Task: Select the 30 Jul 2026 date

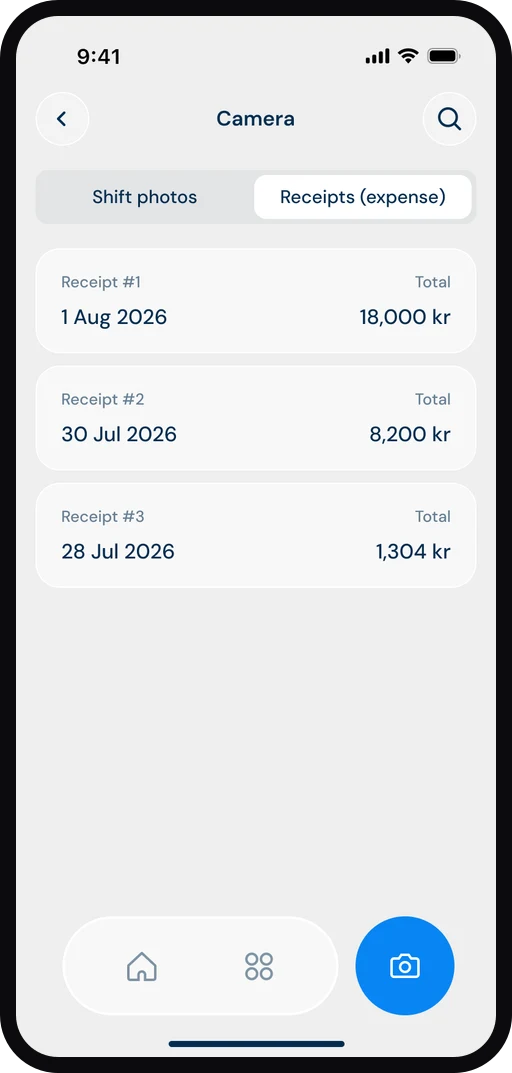Action: pyautogui.click(x=119, y=435)
